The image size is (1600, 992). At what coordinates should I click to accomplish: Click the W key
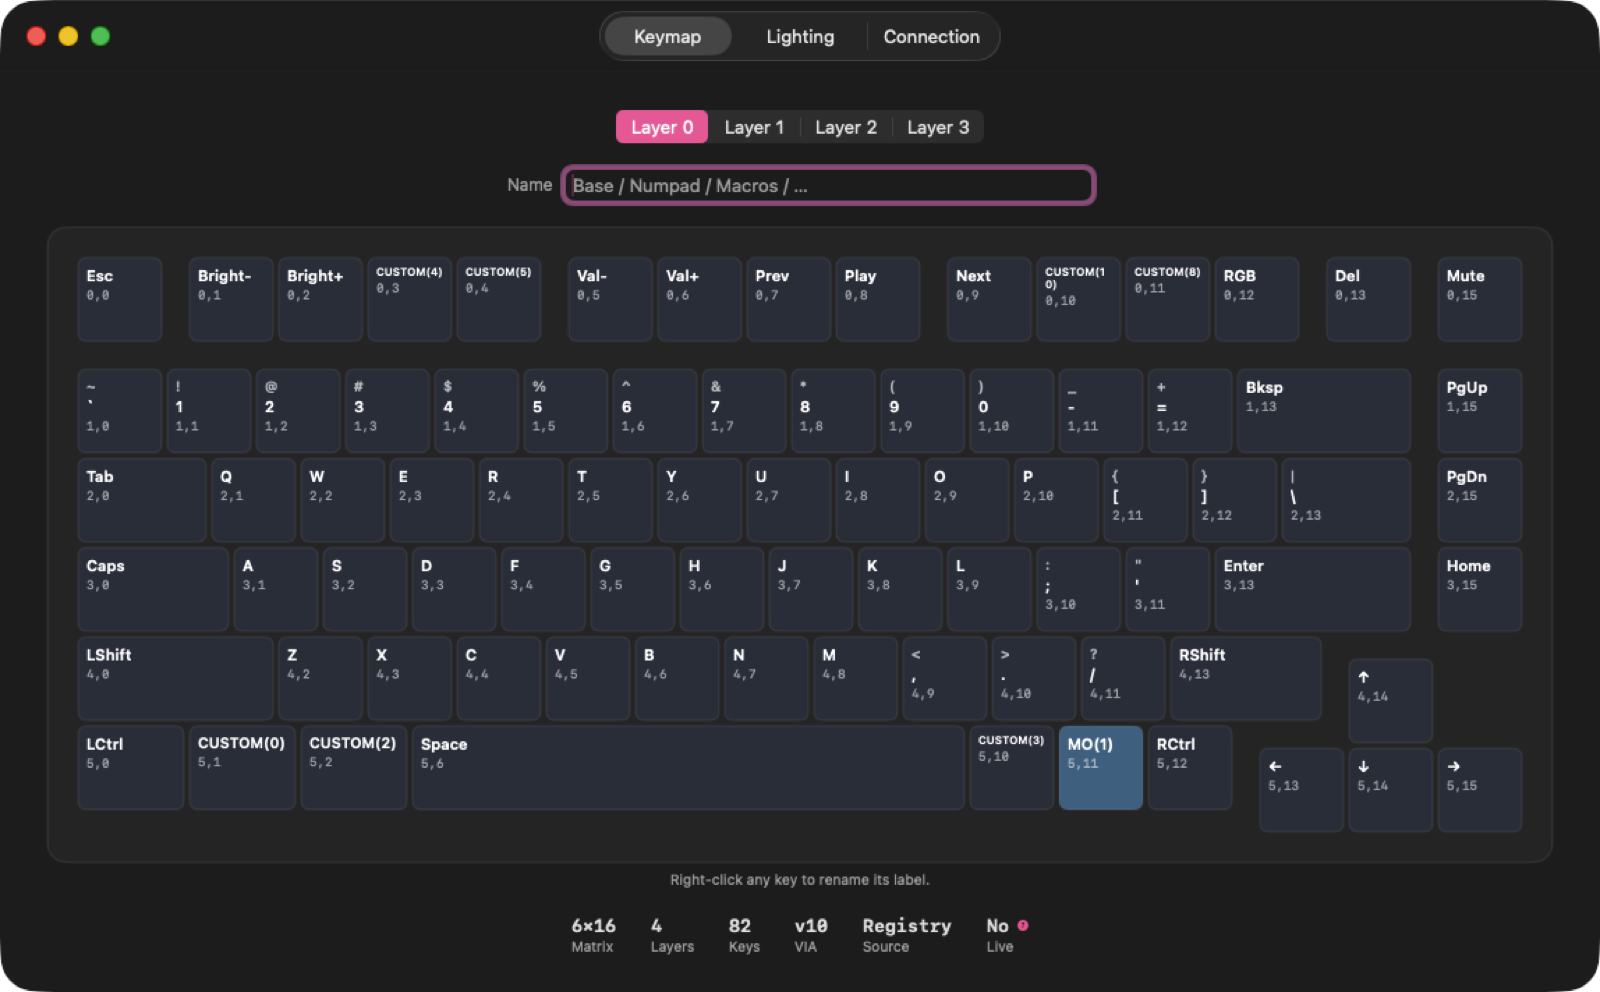coord(342,500)
